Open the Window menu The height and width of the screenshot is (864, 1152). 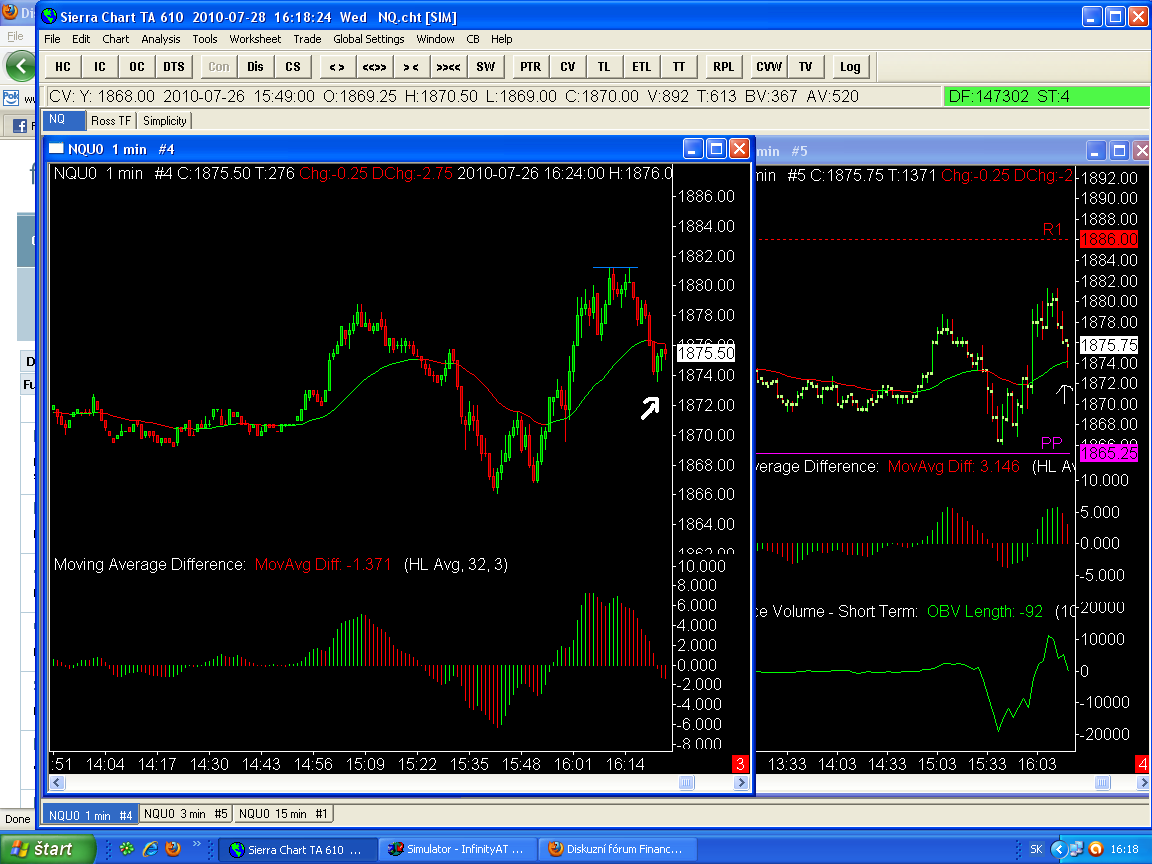(x=435, y=39)
